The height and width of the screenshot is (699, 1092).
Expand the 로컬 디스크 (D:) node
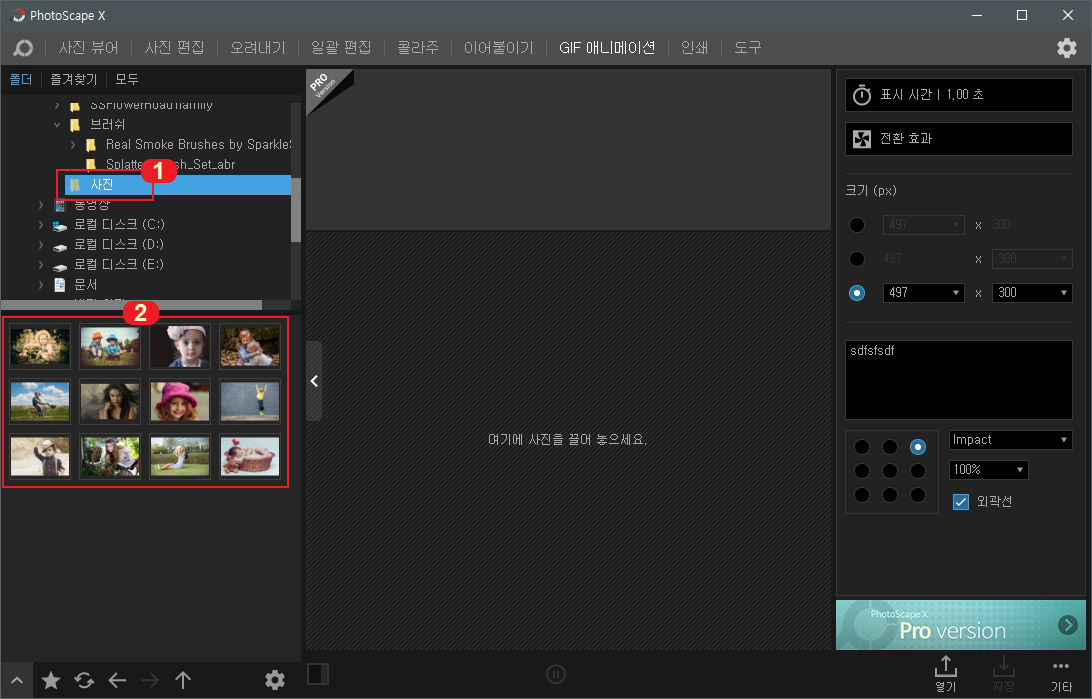coord(41,245)
